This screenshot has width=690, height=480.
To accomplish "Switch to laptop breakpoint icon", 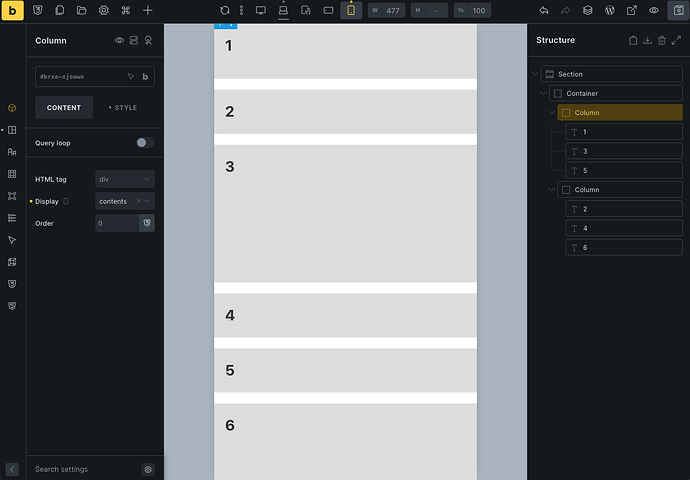I will [283, 10].
